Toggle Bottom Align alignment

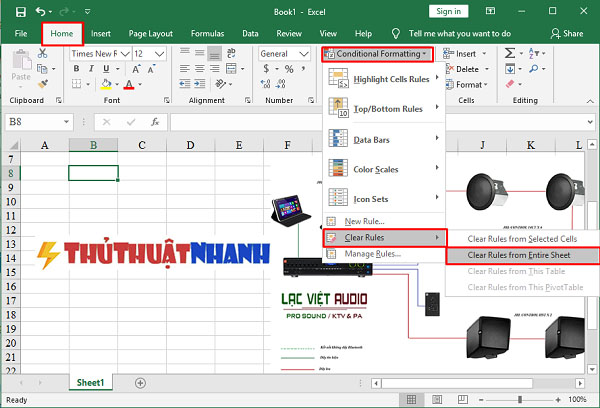point(214,54)
